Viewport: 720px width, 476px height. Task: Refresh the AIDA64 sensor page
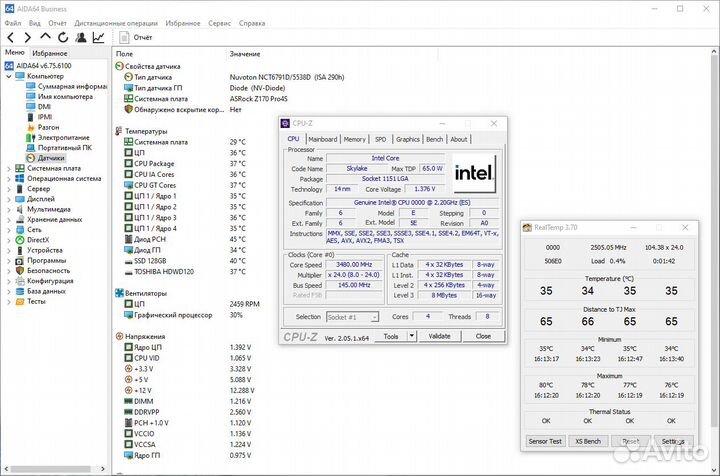coord(63,38)
